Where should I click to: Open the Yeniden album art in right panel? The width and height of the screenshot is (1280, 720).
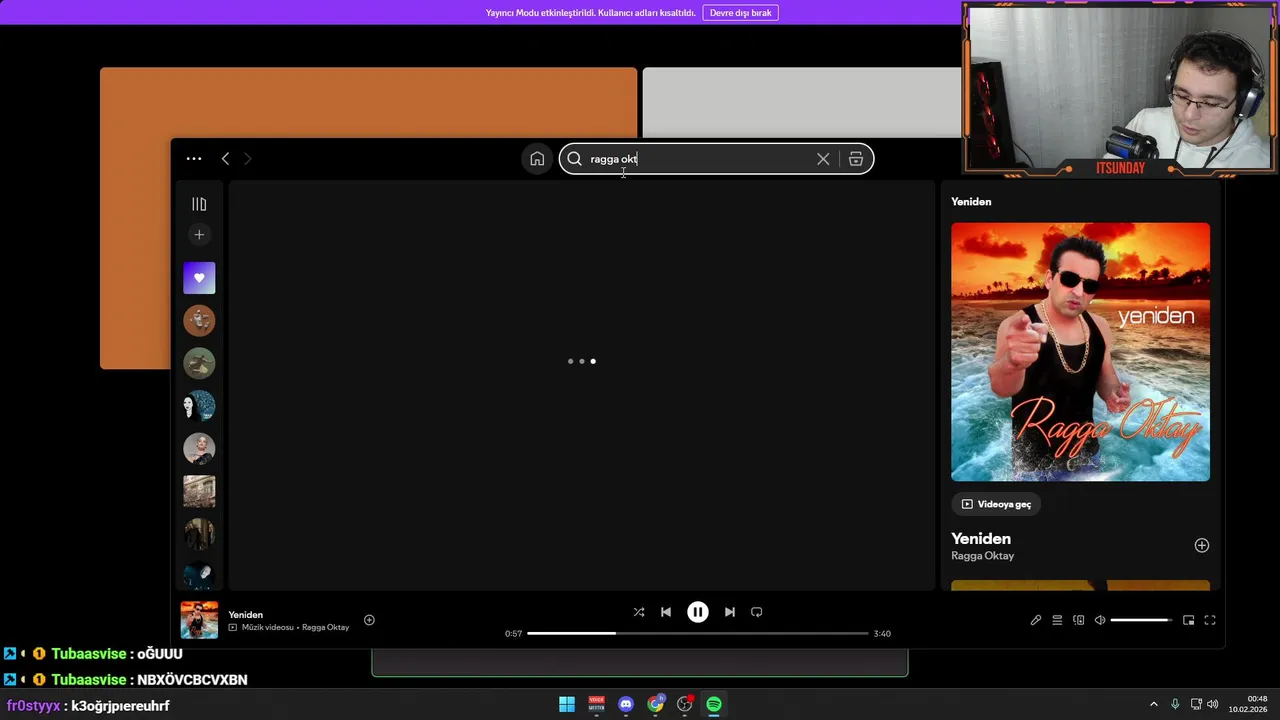click(1080, 352)
